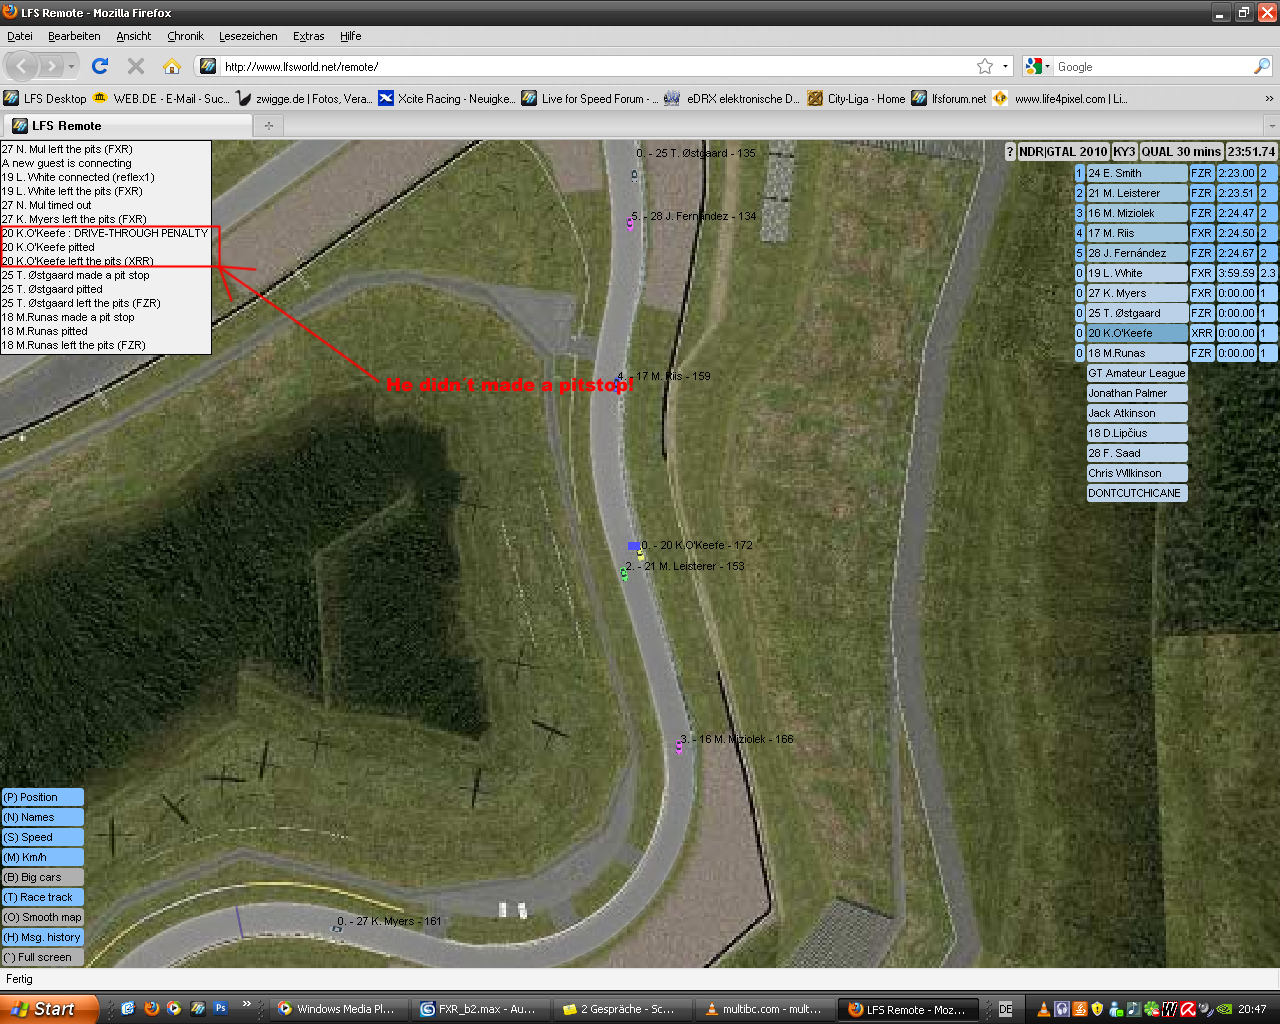
Task: Go back with the Firefox back arrow
Action: pyautogui.click(x=22, y=66)
